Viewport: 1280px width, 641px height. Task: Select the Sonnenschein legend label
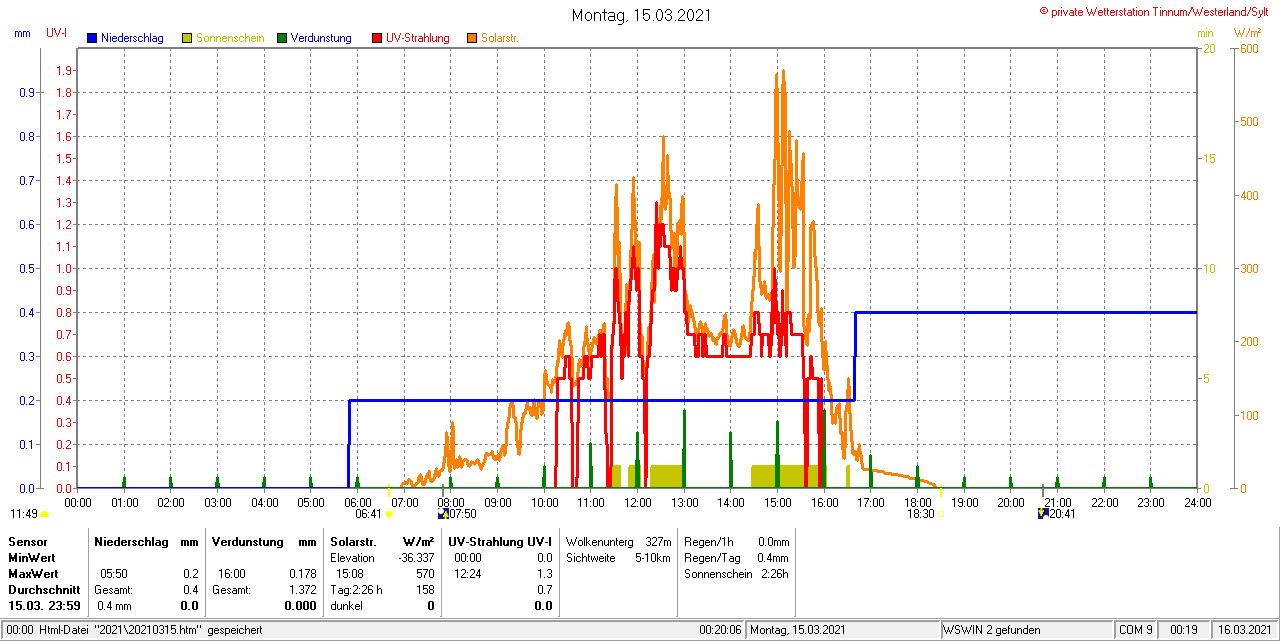(x=230, y=38)
